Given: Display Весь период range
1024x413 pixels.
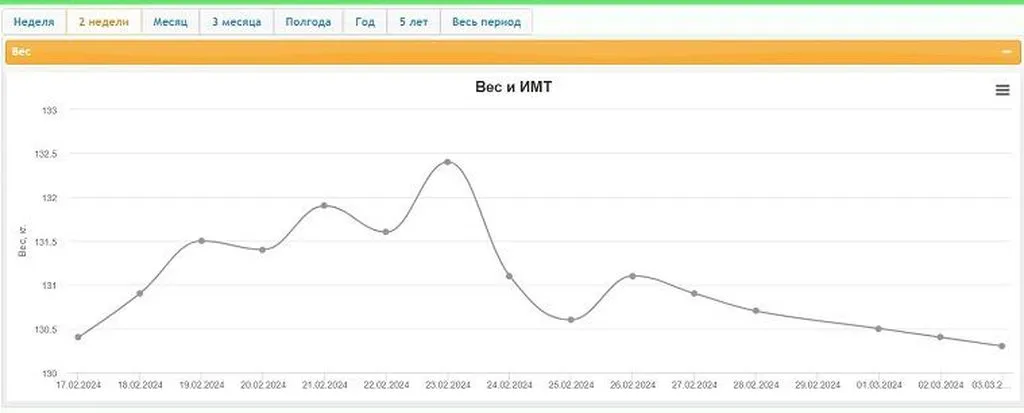Looking at the screenshot, I should [486, 22].
